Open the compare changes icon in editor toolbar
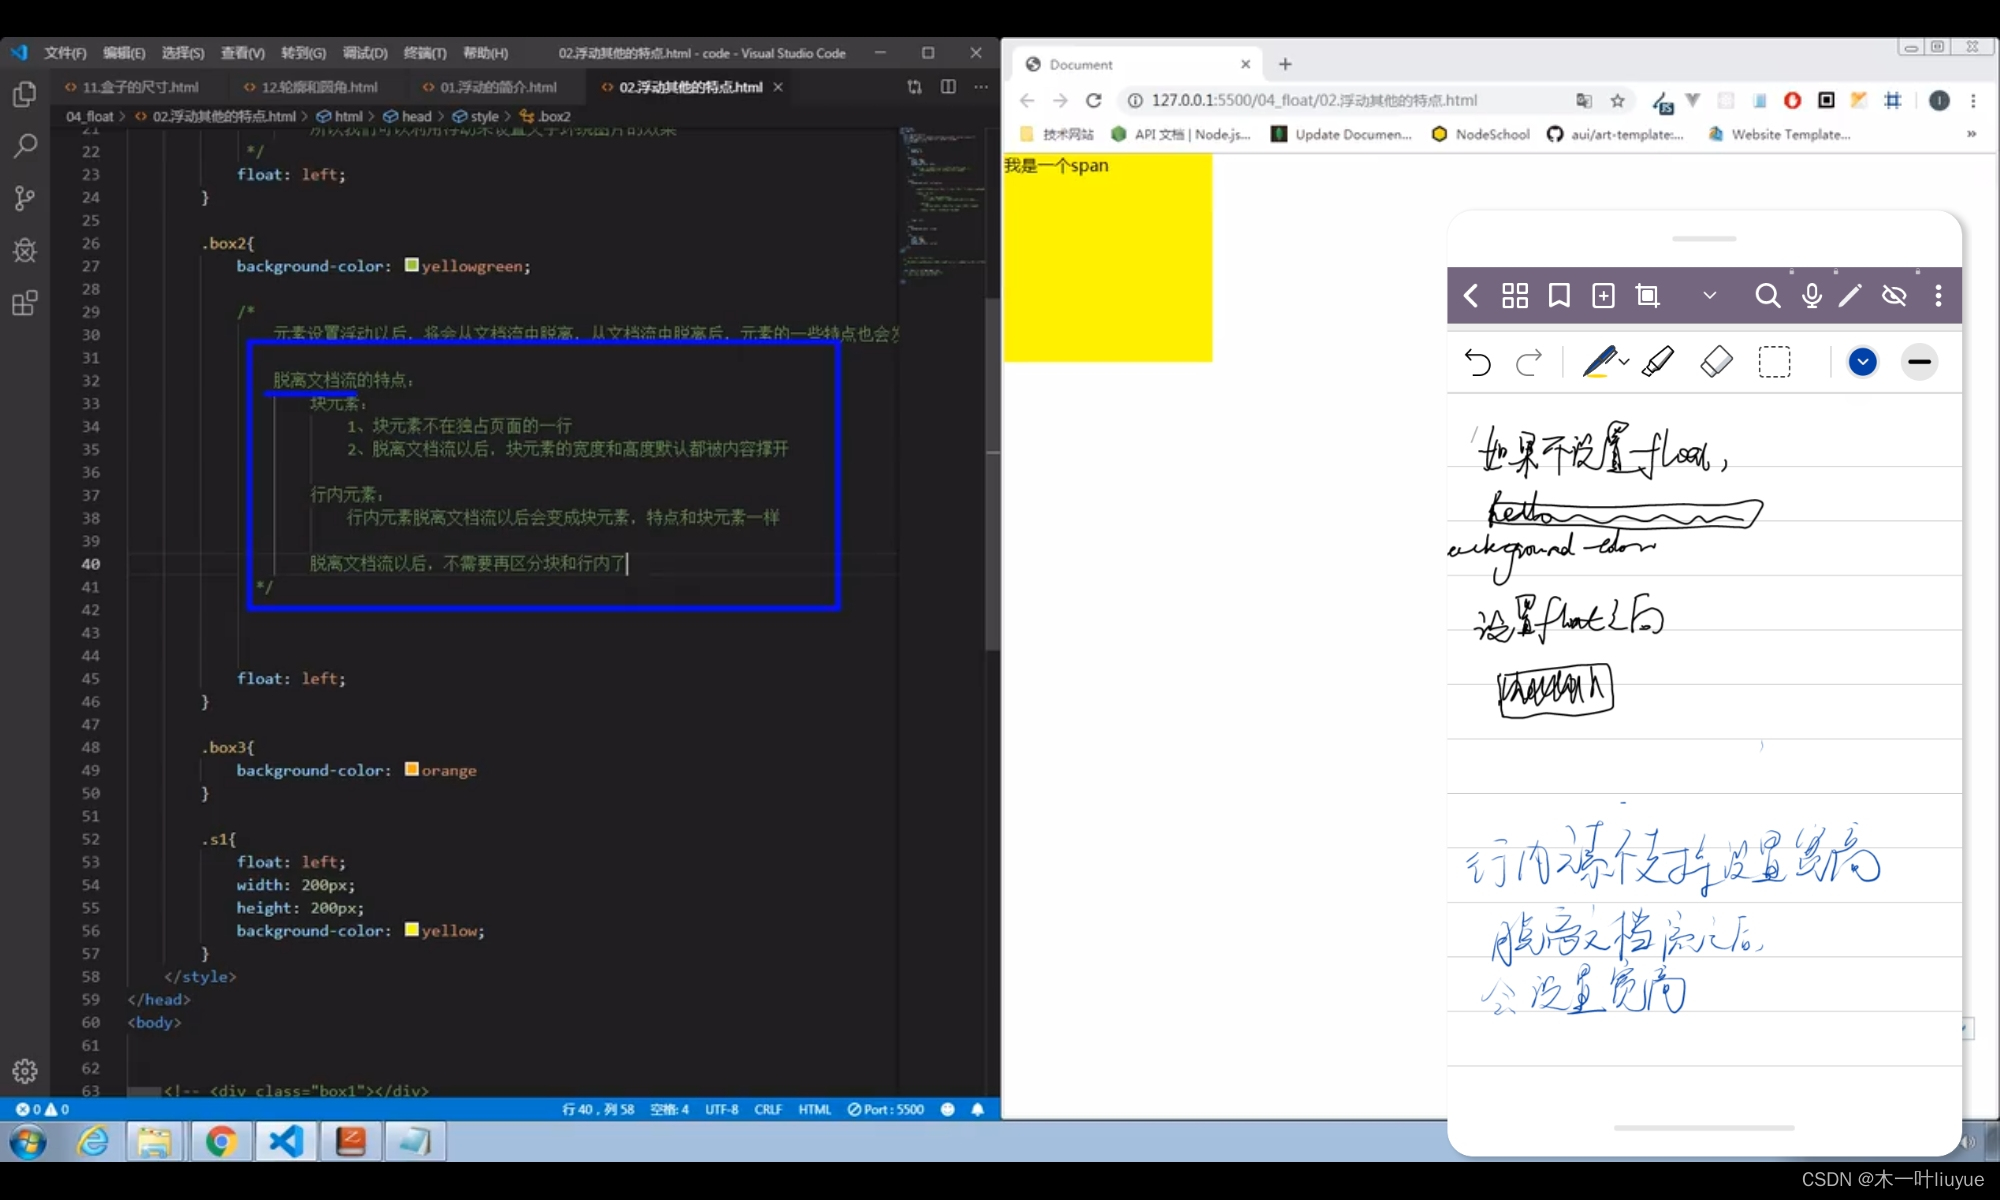Image resolution: width=2000 pixels, height=1200 pixels. [914, 87]
